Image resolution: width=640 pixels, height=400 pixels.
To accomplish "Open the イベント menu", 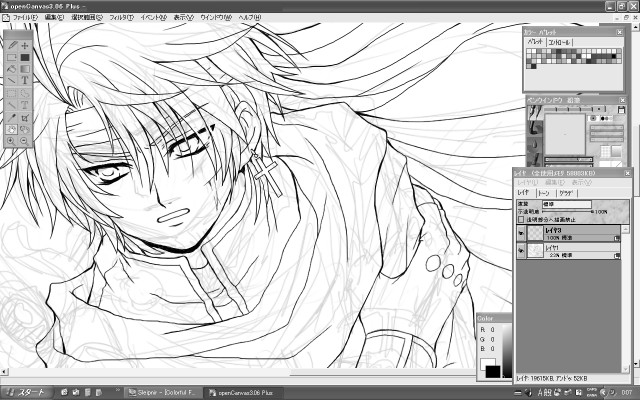I will tap(153, 18).
